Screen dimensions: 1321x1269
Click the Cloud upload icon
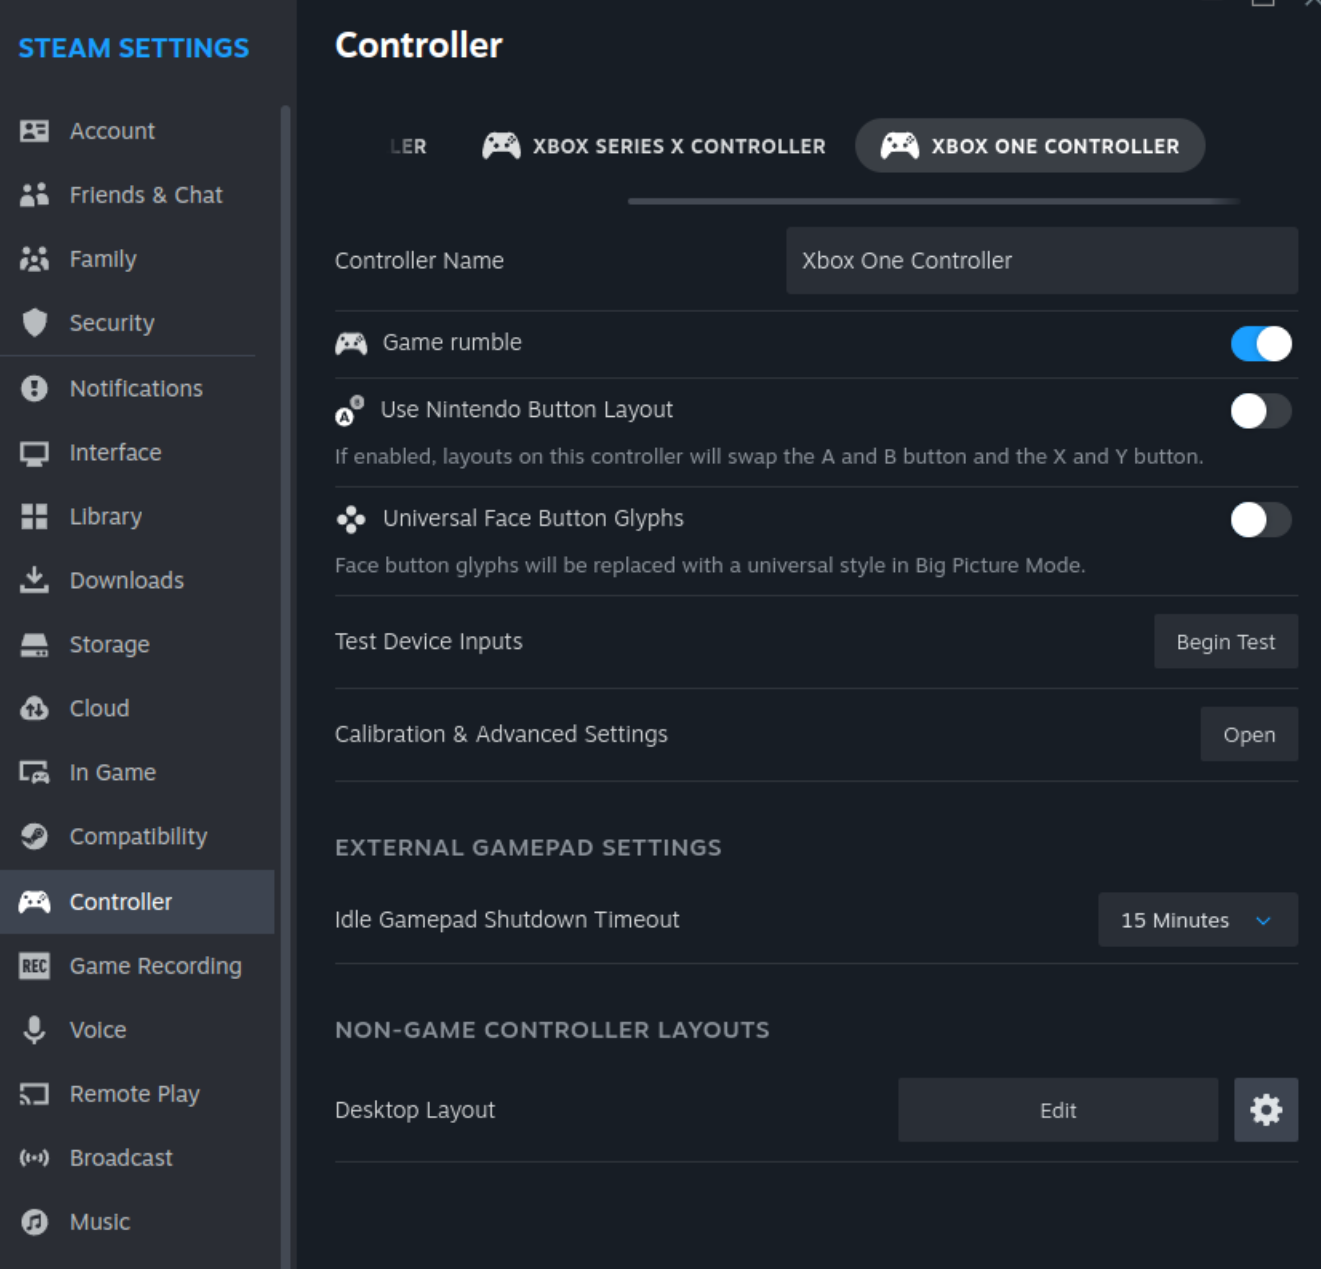[34, 708]
